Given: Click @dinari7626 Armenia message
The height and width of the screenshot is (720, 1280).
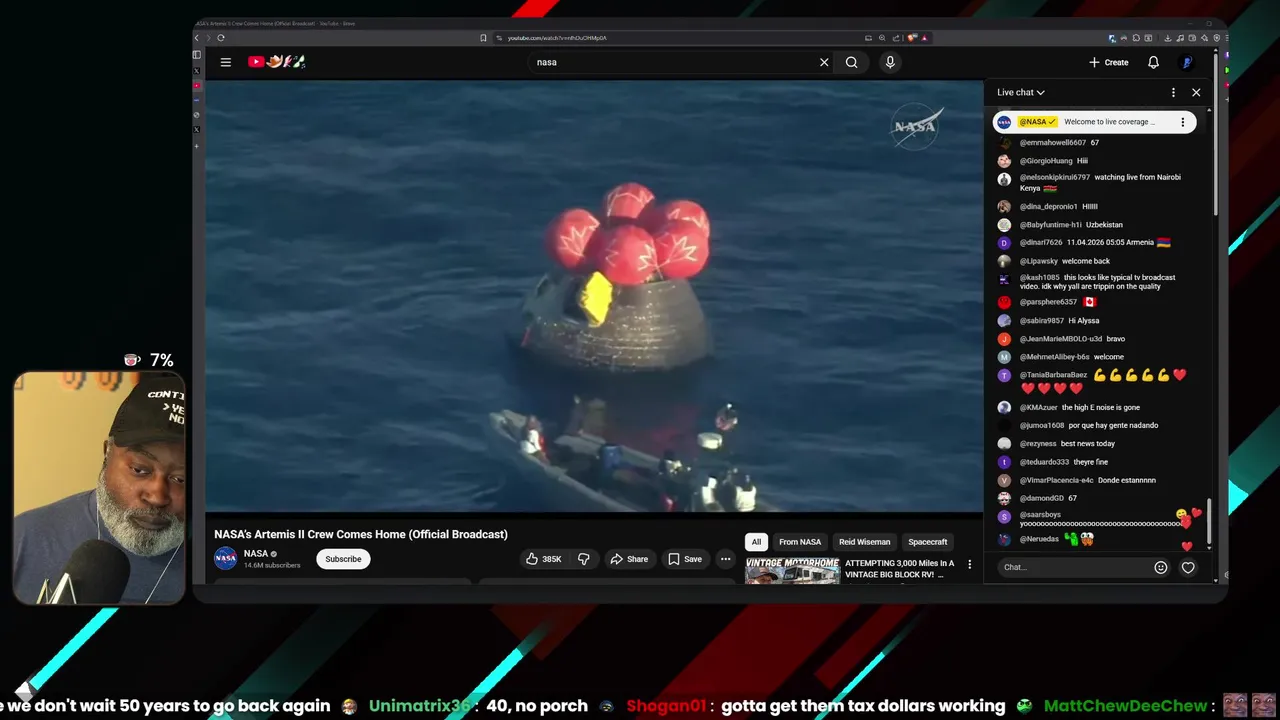Looking at the screenshot, I should [x=1086, y=243].
